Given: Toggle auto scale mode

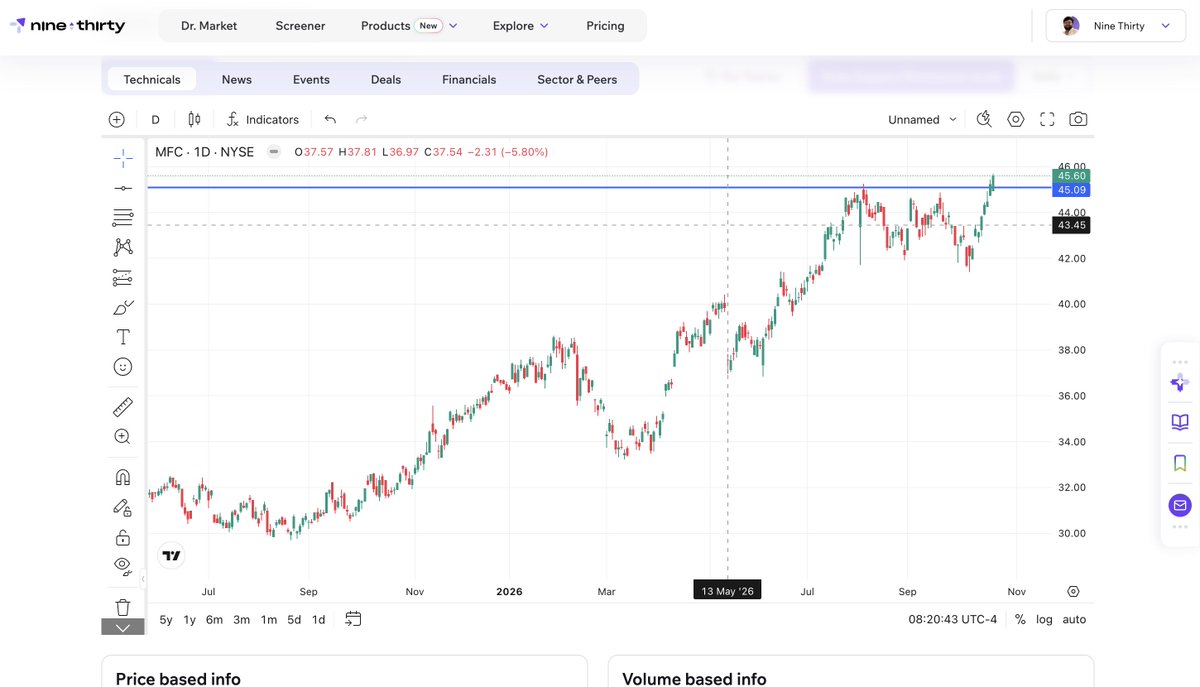Looking at the screenshot, I should [x=1074, y=619].
